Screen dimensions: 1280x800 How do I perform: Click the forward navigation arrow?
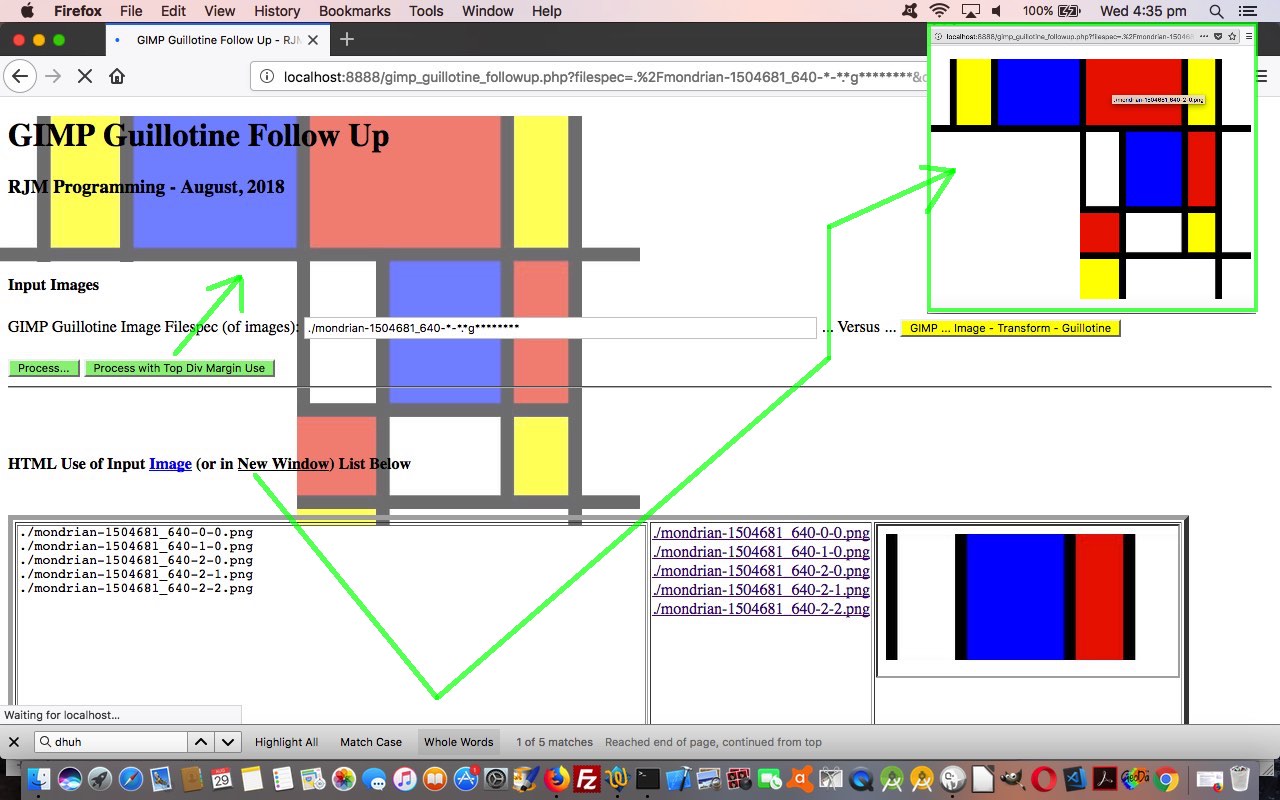pyautogui.click(x=53, y=76)
